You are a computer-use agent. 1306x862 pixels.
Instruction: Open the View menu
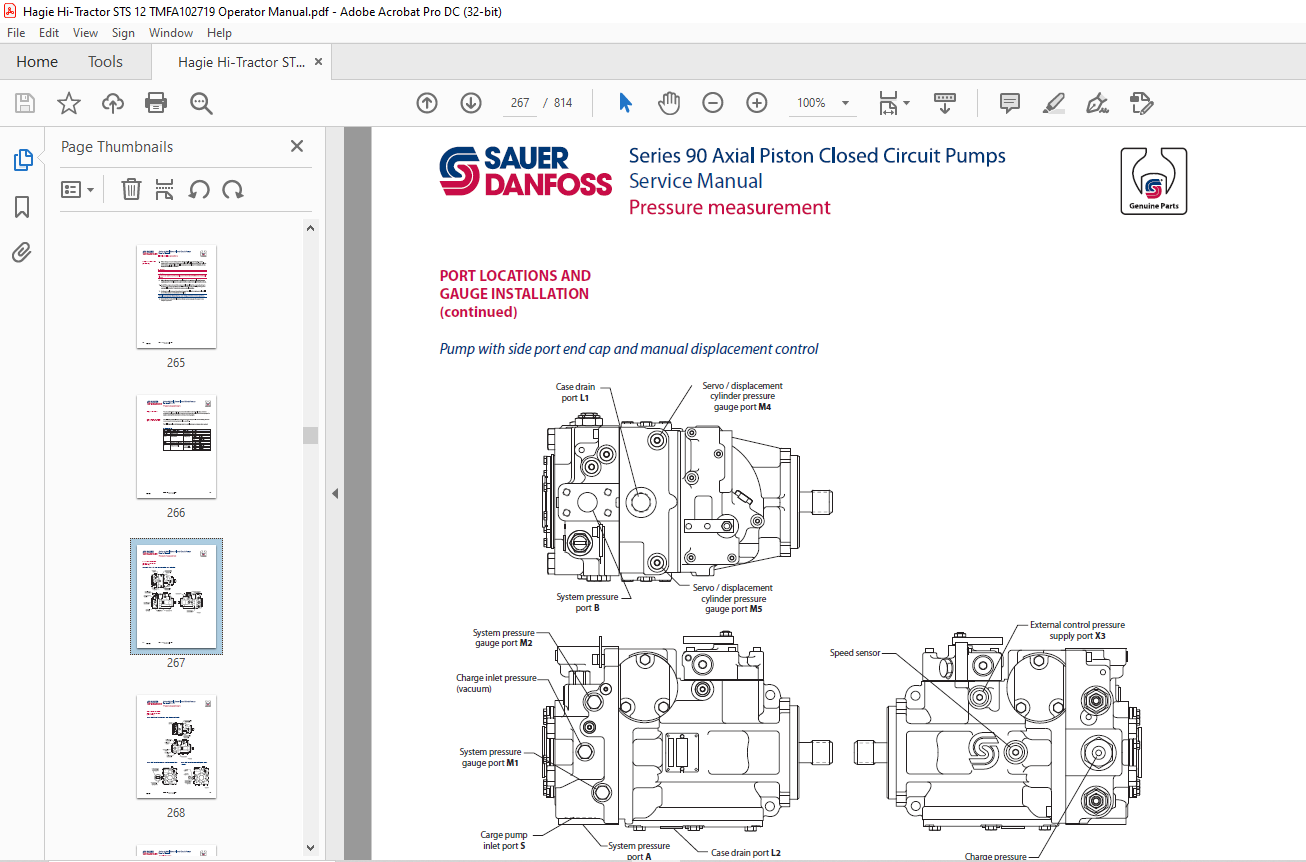(86, 33)
